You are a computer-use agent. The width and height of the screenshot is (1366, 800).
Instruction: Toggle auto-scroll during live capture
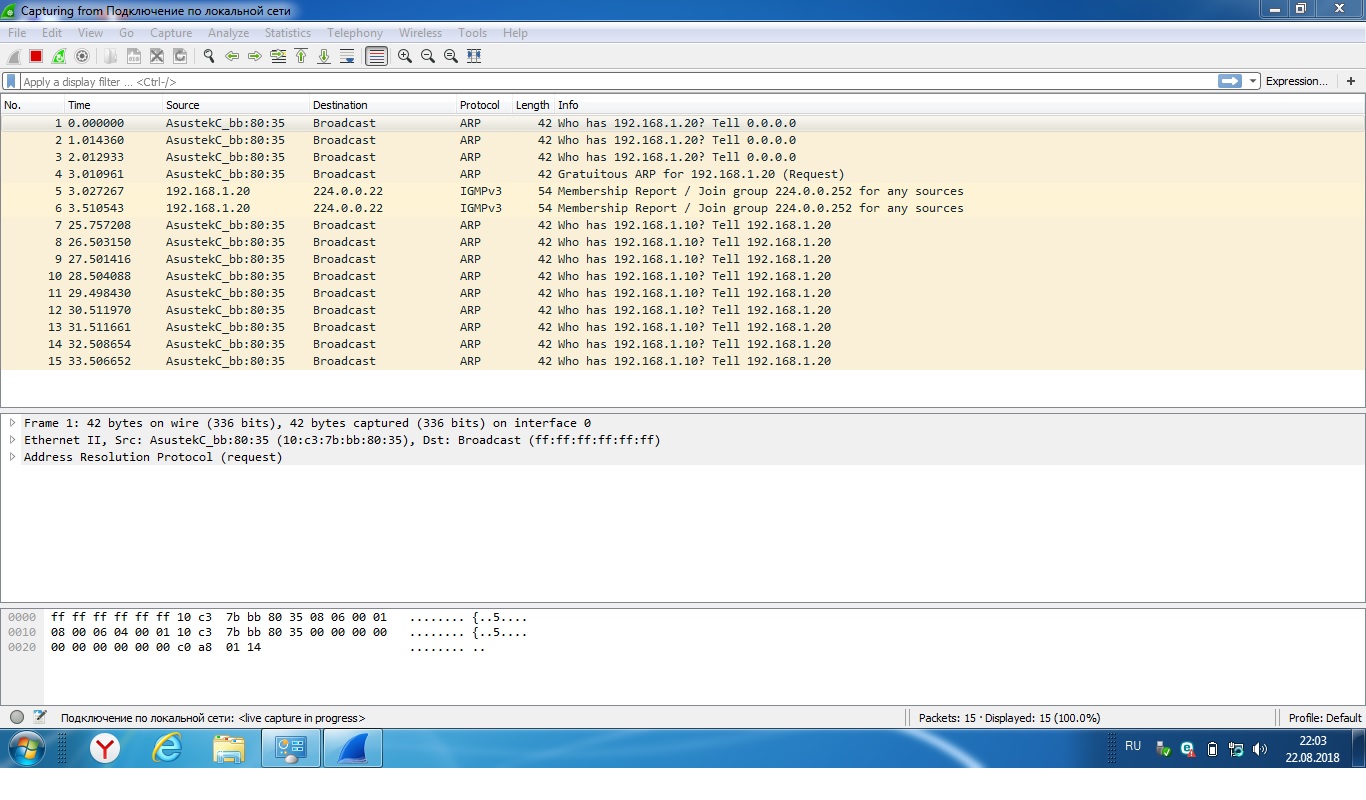pyautogui.click(x=347, y=56)
